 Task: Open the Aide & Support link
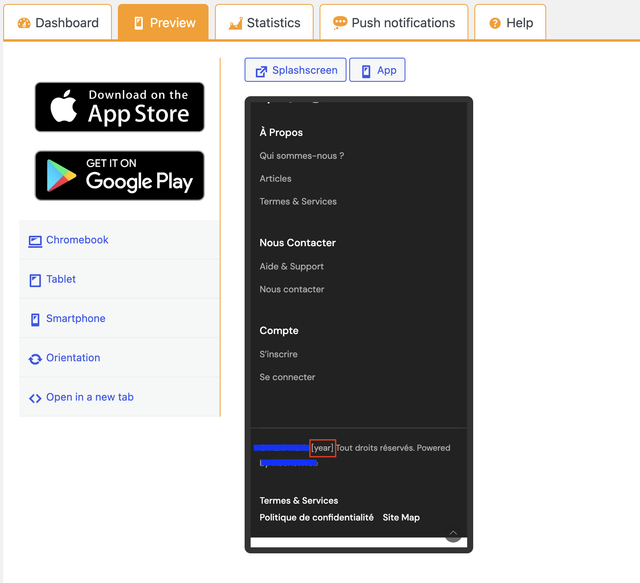pyautogui.click(x=291, y=267)
